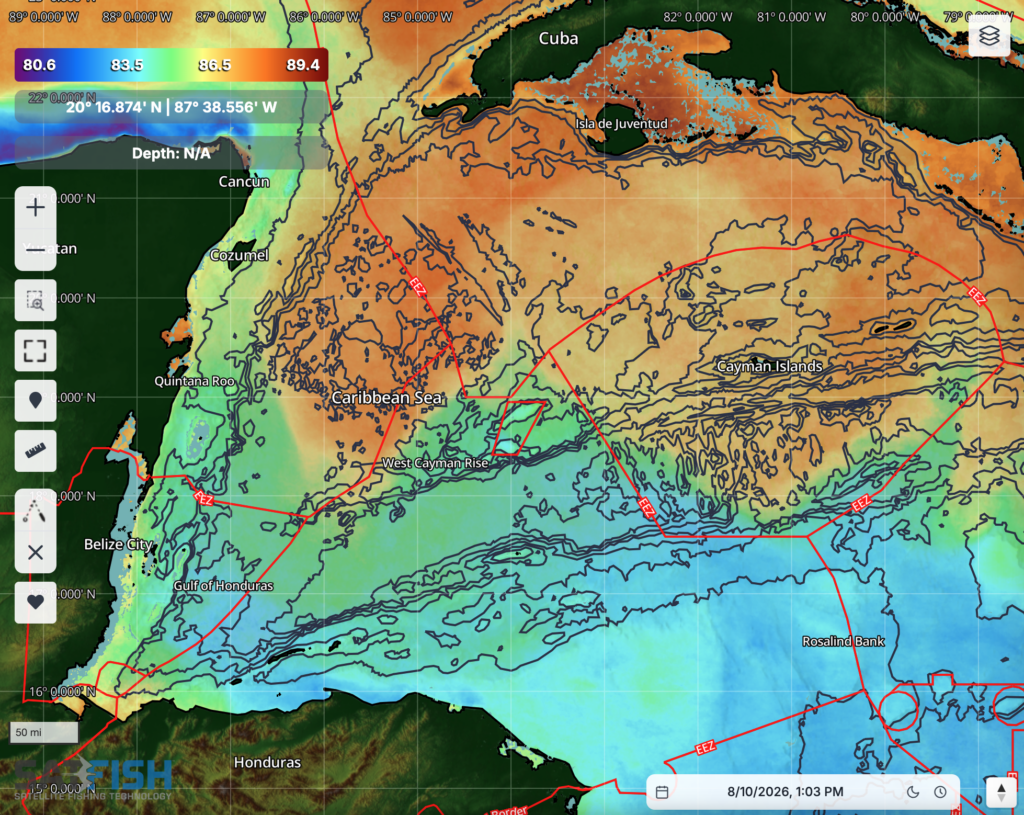Click the Cuba map label
This screenshot has height=815, width=1024.
[558, 39]
